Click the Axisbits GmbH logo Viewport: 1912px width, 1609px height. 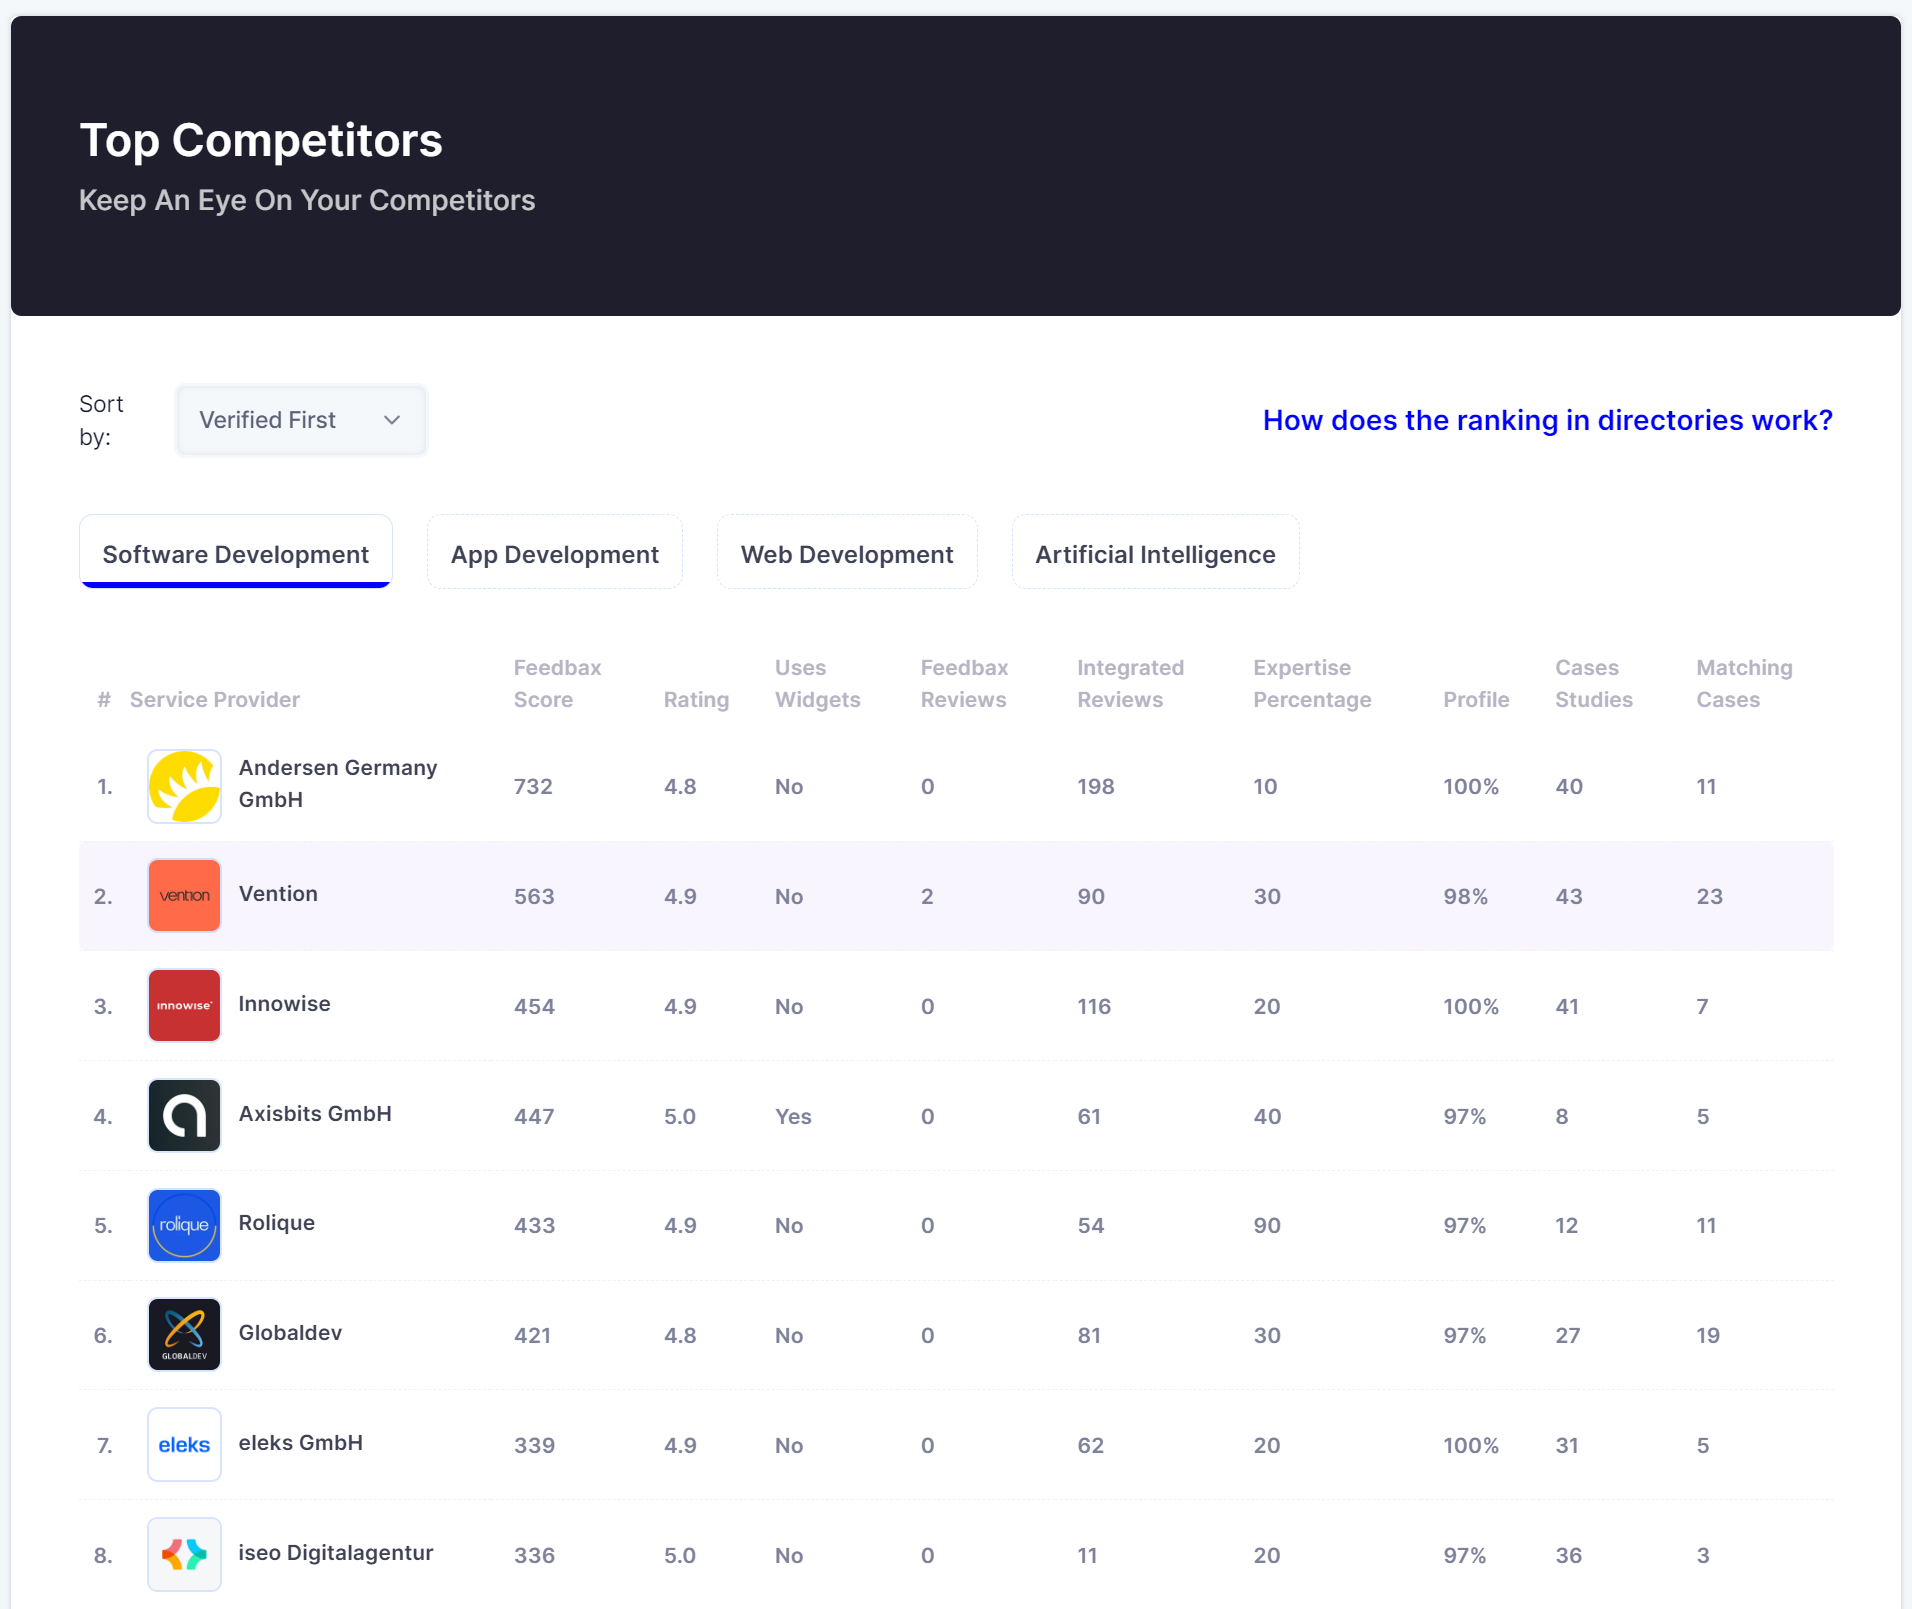coord(184,1116)
